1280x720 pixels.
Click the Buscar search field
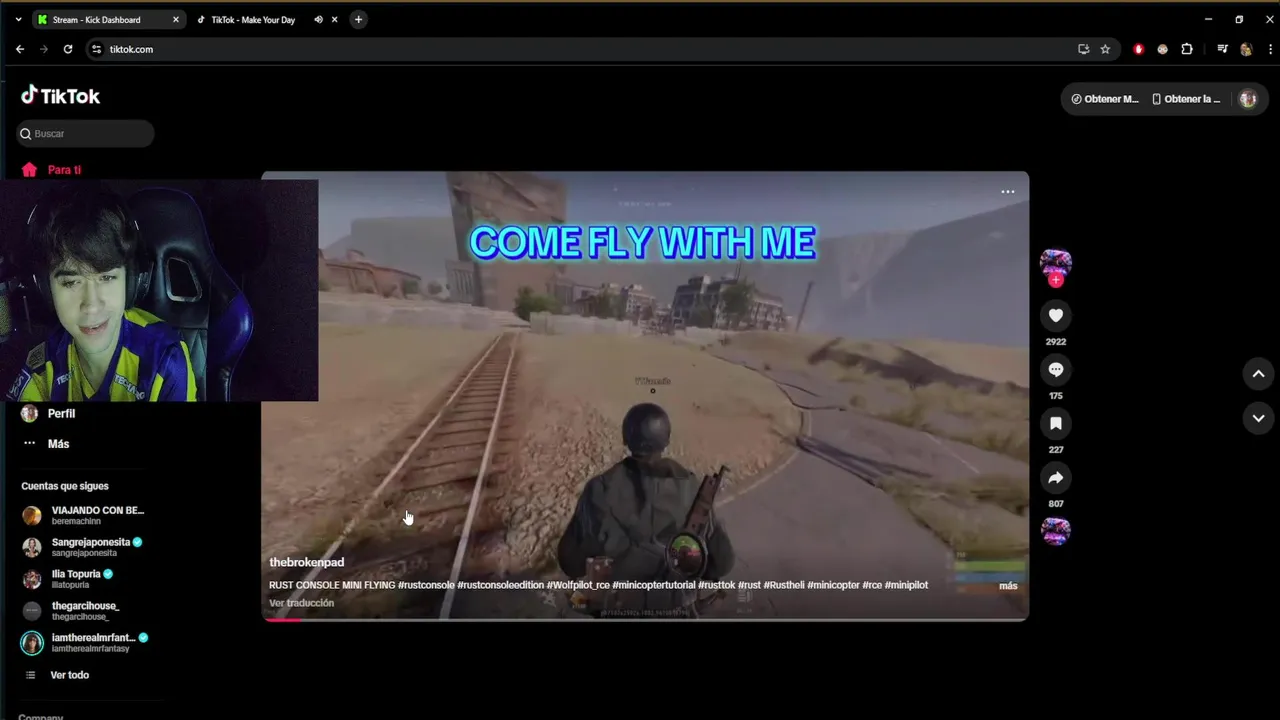85,133
